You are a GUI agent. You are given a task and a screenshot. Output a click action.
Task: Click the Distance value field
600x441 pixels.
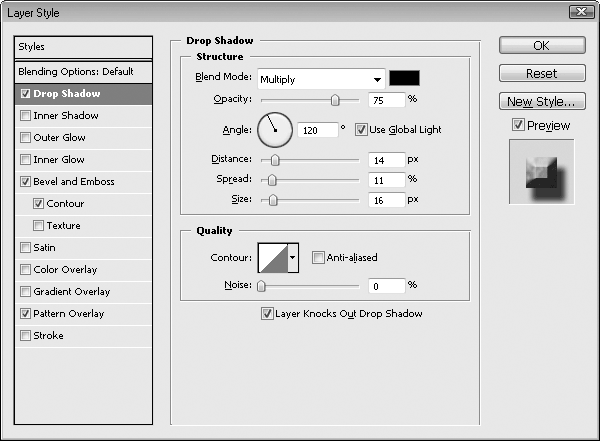386,160
